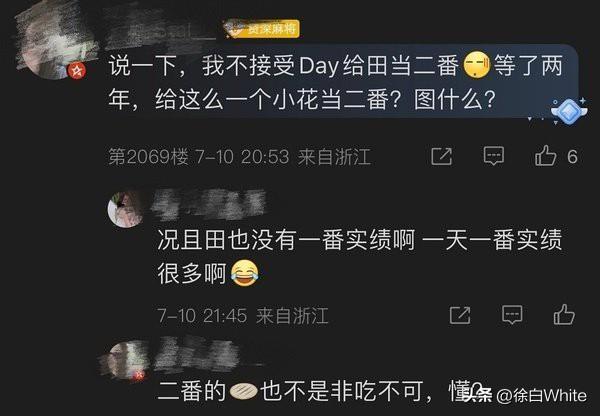
Task: Like the comment with 6 likes
Action: tap(545, 155)
